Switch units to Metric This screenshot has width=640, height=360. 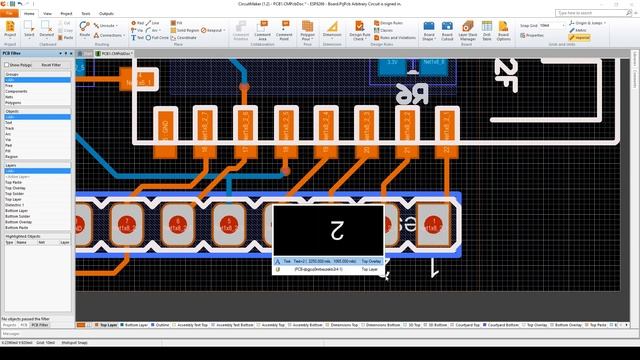(x=578, y=30)
